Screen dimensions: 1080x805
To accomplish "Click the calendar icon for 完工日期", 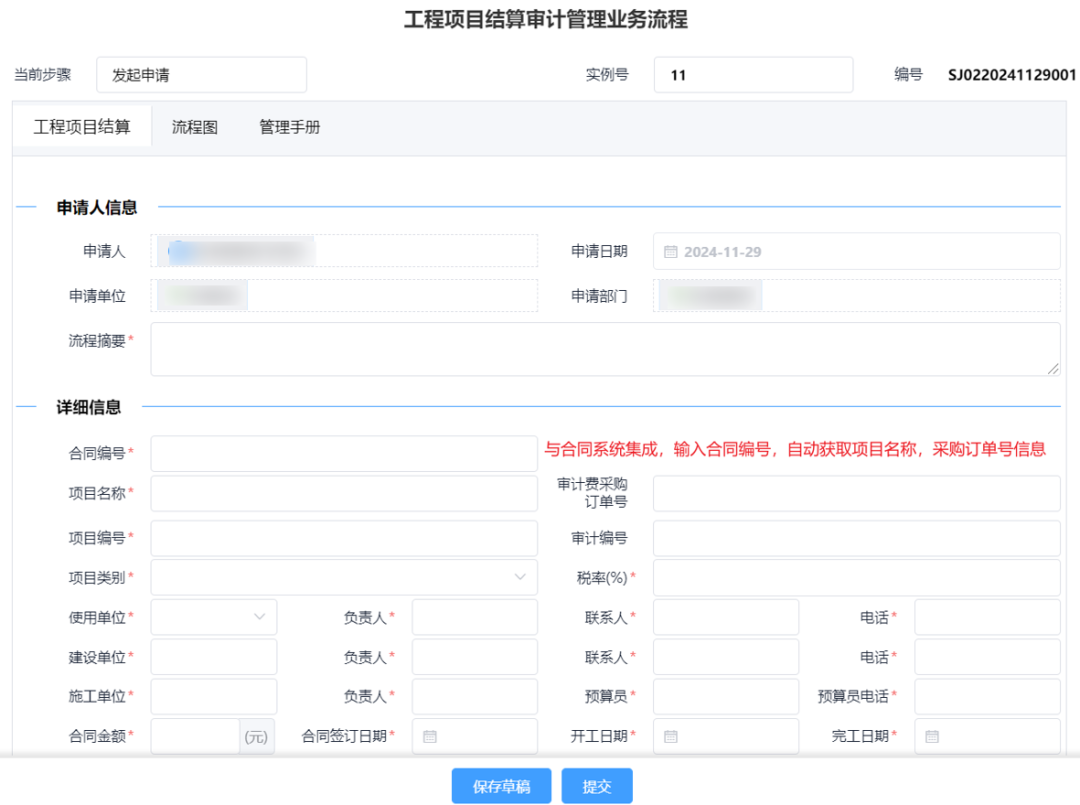I will 932,737.
